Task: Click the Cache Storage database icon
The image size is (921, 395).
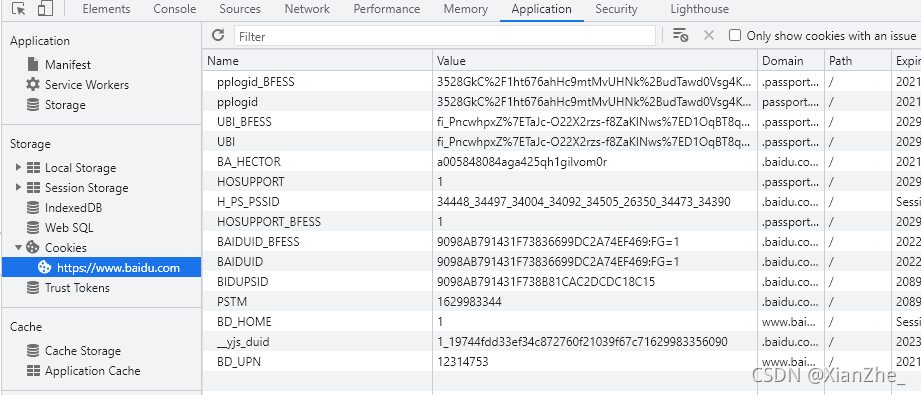Action: [33, 350]
